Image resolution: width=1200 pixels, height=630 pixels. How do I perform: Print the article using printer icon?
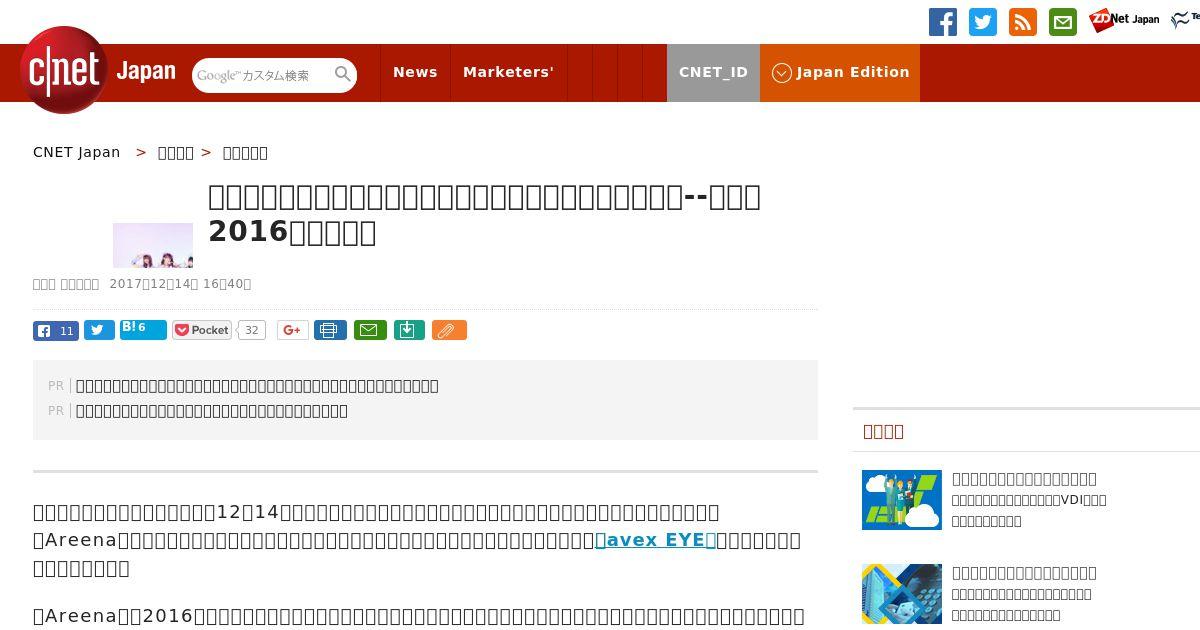coord(330,330)
